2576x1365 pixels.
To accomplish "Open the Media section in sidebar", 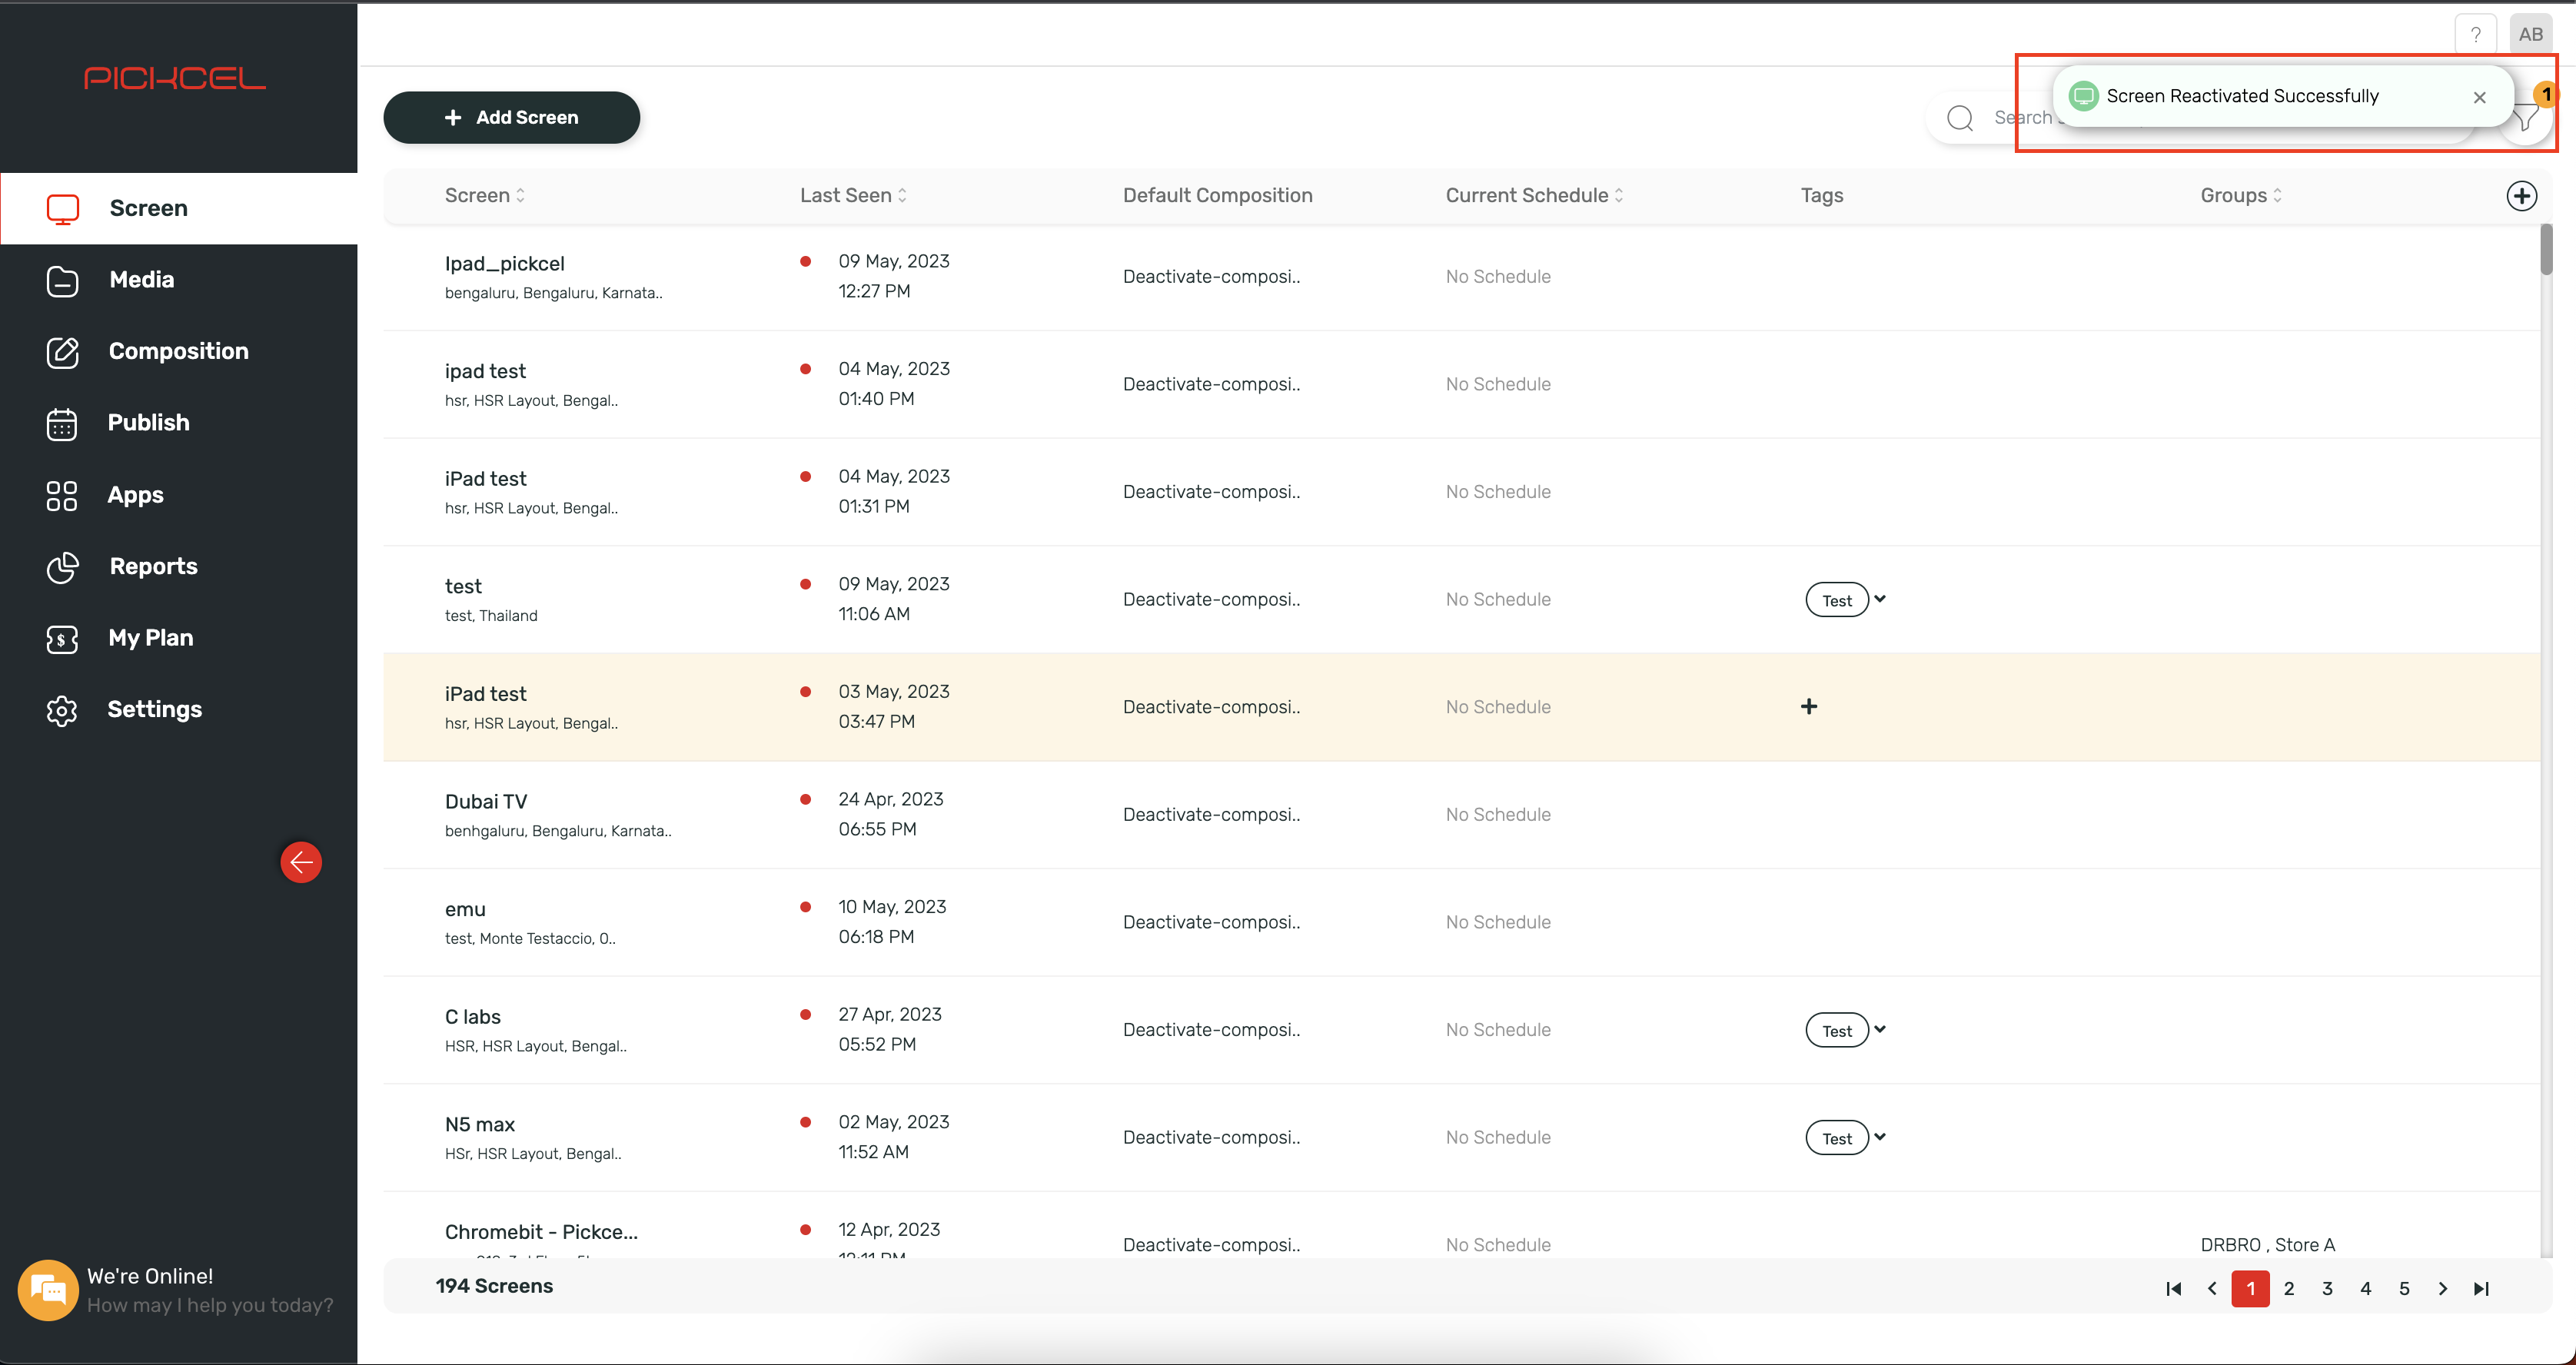I will pyautogui.click(x=141, y=280).
